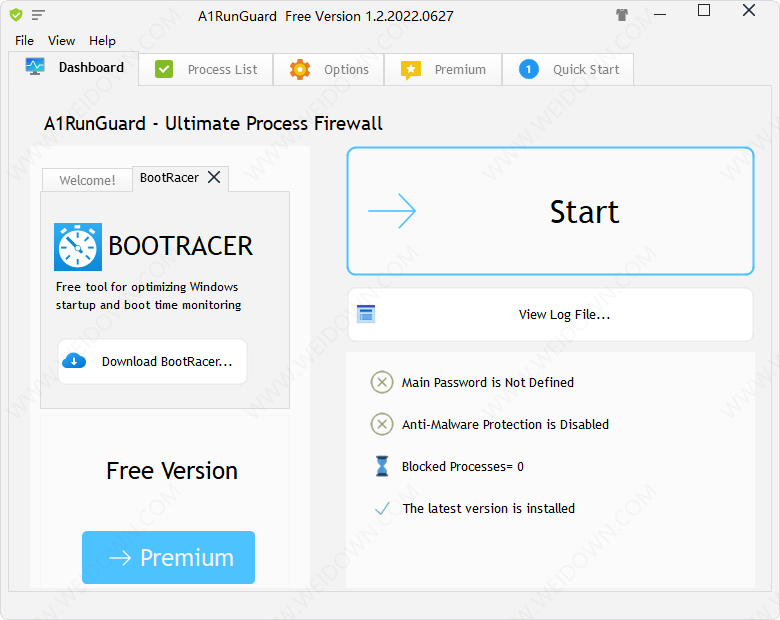The width and height of the screenshot is (780, 620).
Task: Open the Help menu
Action: pos(102,41)
